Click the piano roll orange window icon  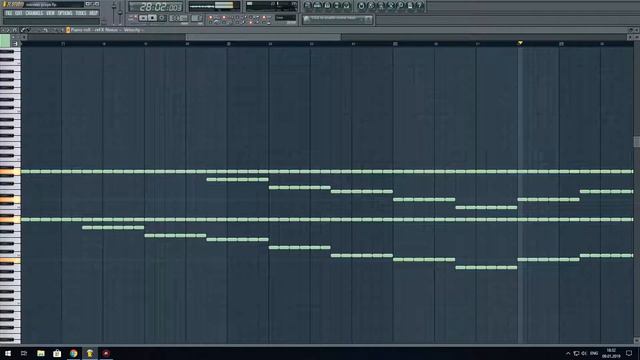click(68, 30)
